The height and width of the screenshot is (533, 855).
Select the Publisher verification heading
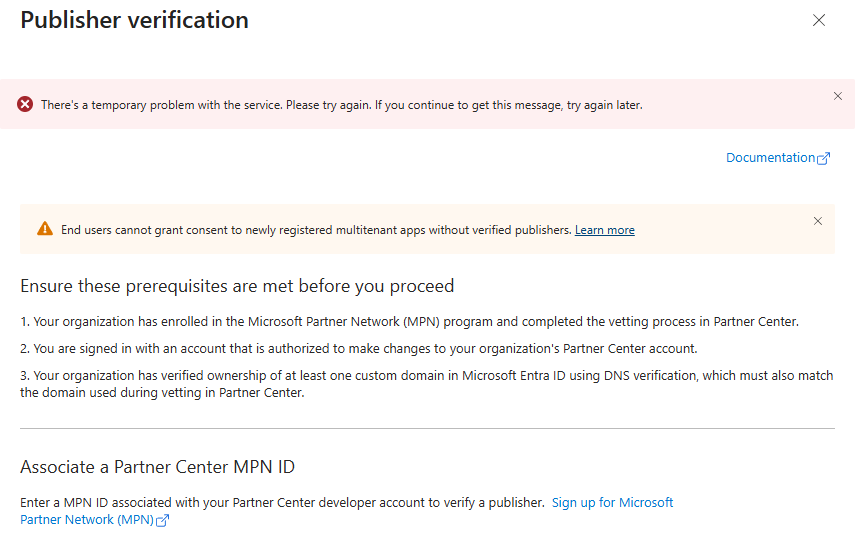[x=134, y=20]
